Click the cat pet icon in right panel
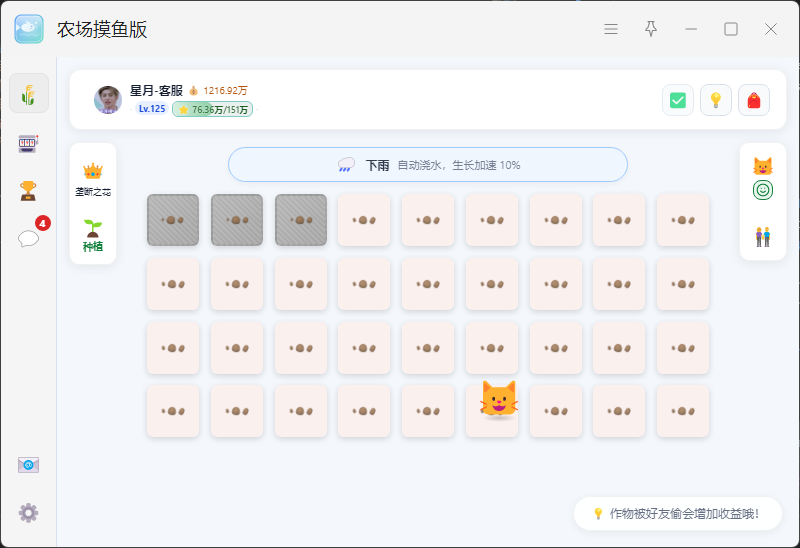 pos(763,166)
